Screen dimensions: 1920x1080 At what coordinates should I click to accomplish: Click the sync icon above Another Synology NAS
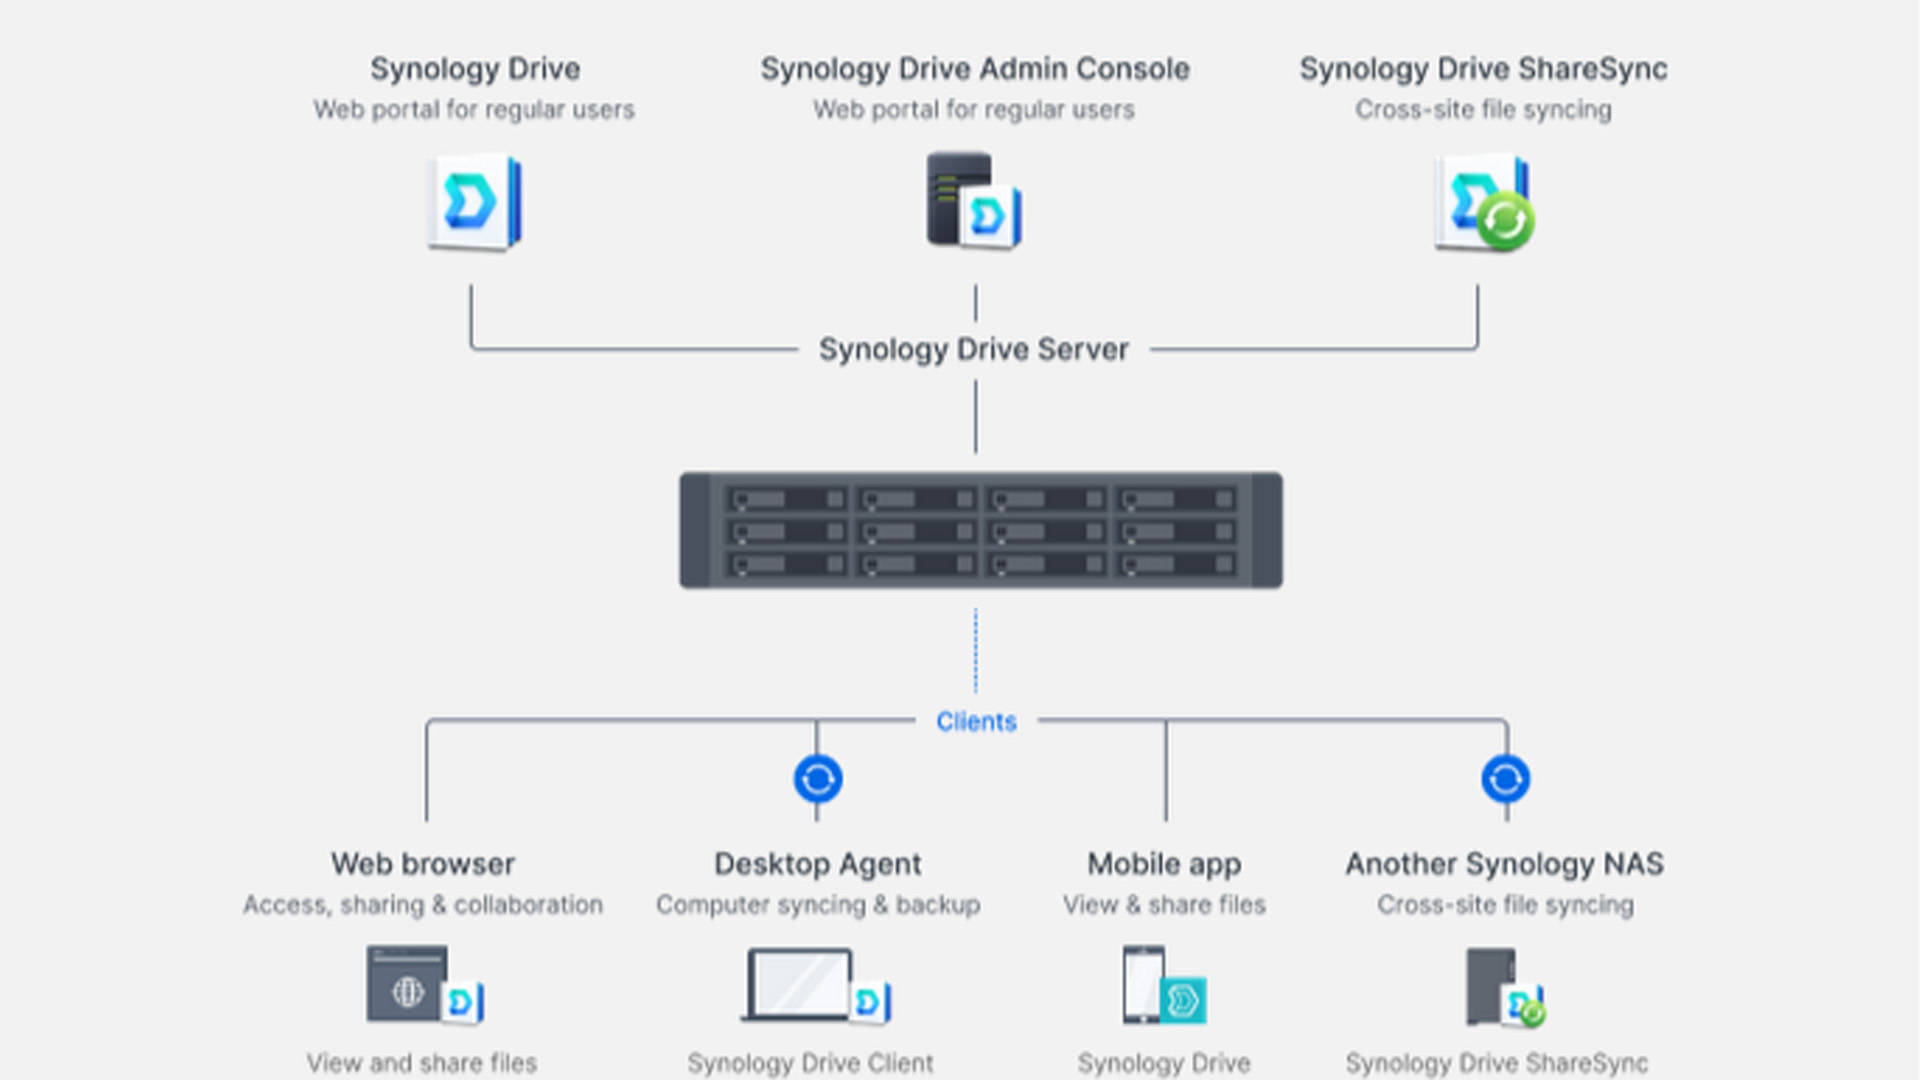(x=1506, y=779)
